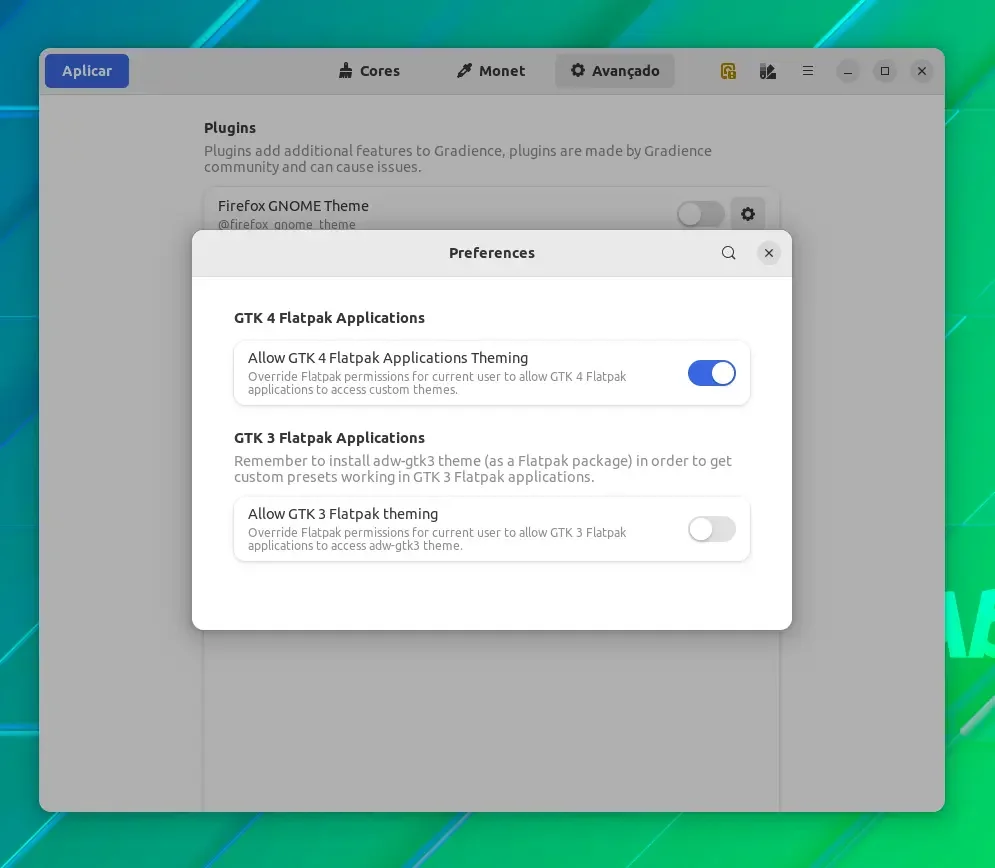
Task: Enable the Allow GTK 3 Flatpak theming switch
Action: coord(711,529)
